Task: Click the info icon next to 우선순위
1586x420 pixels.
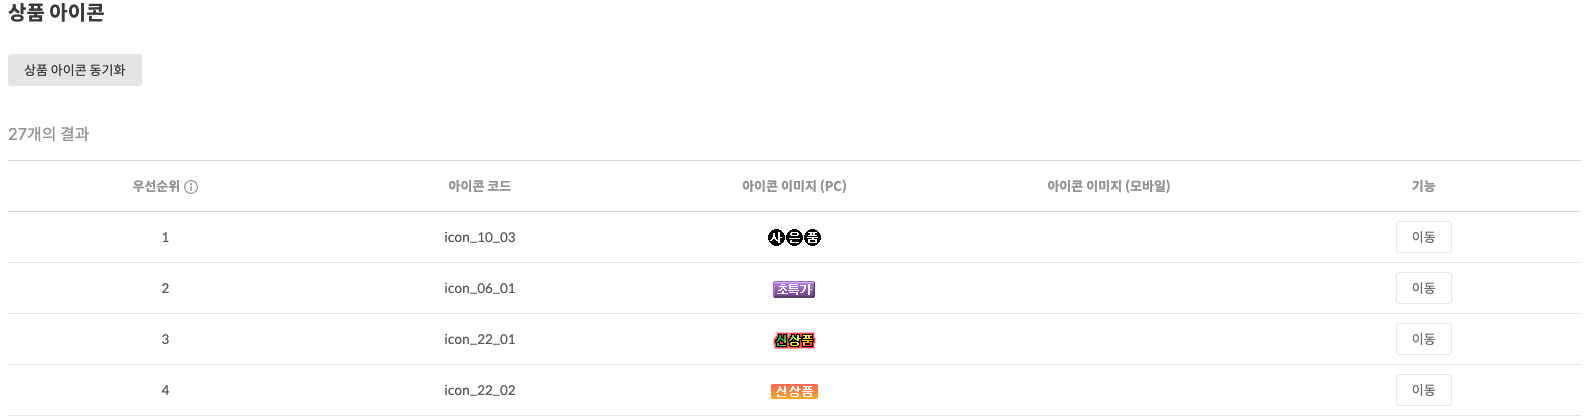Action: click(x=191, y=187)
